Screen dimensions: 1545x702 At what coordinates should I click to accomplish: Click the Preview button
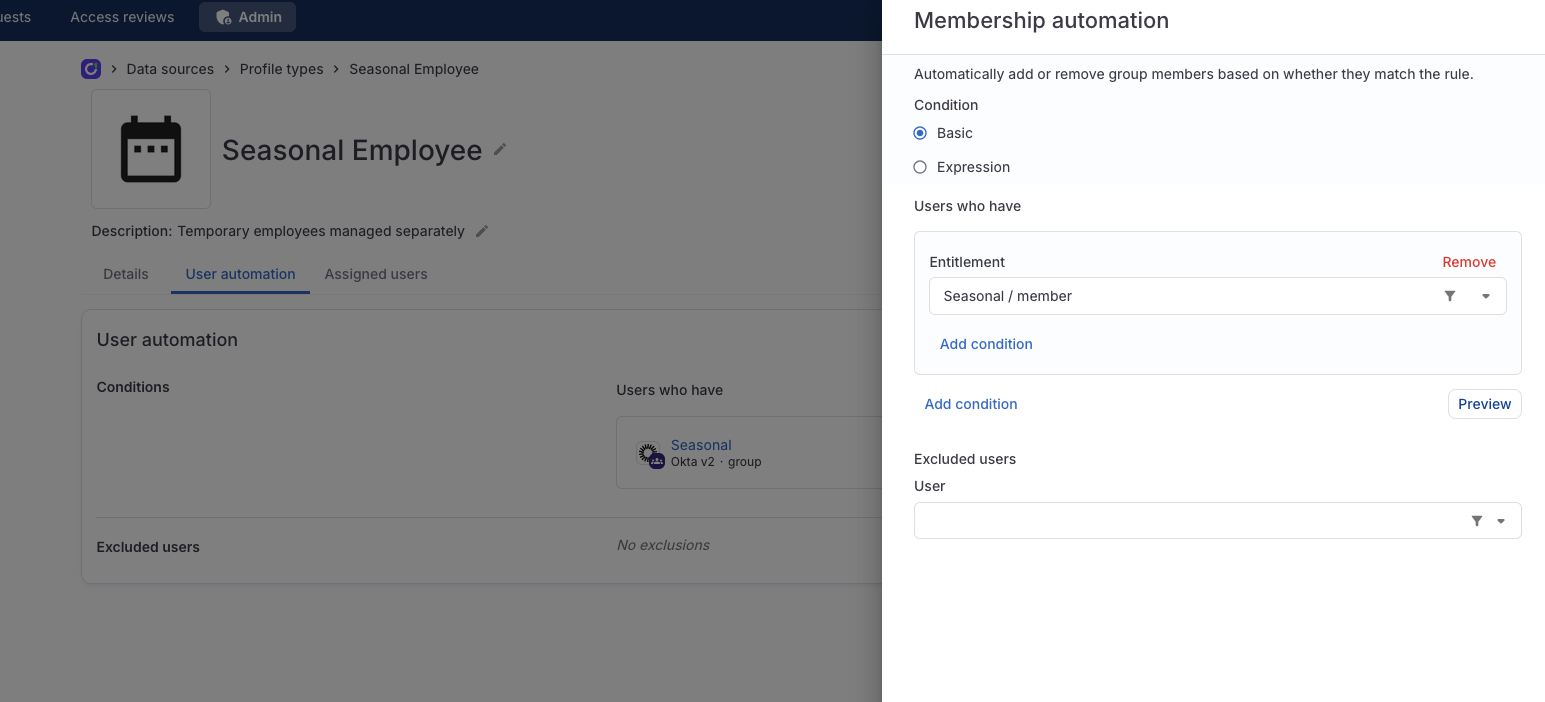pos(1484,403)
